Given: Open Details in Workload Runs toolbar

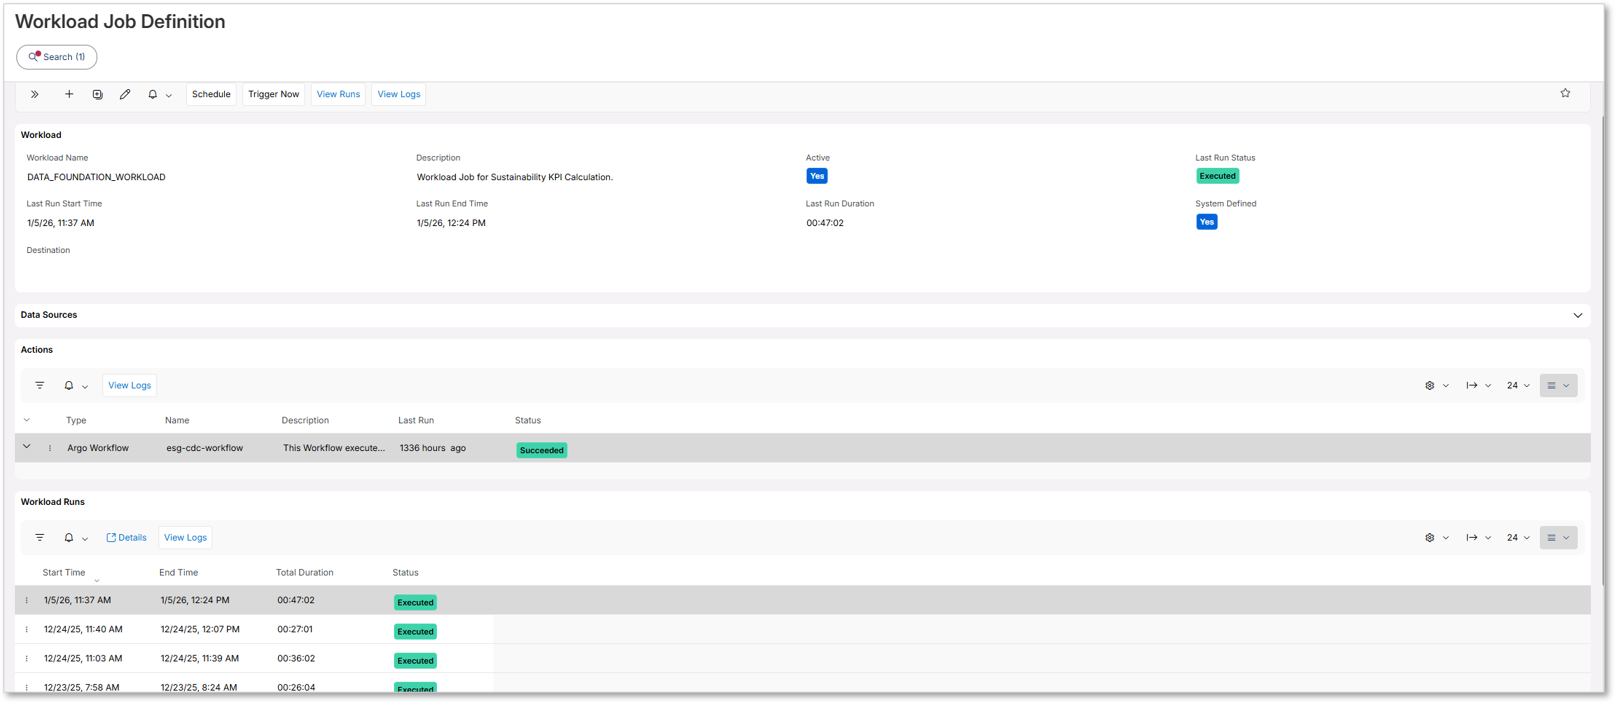Looking at the screenshot, I should (126, 537).
